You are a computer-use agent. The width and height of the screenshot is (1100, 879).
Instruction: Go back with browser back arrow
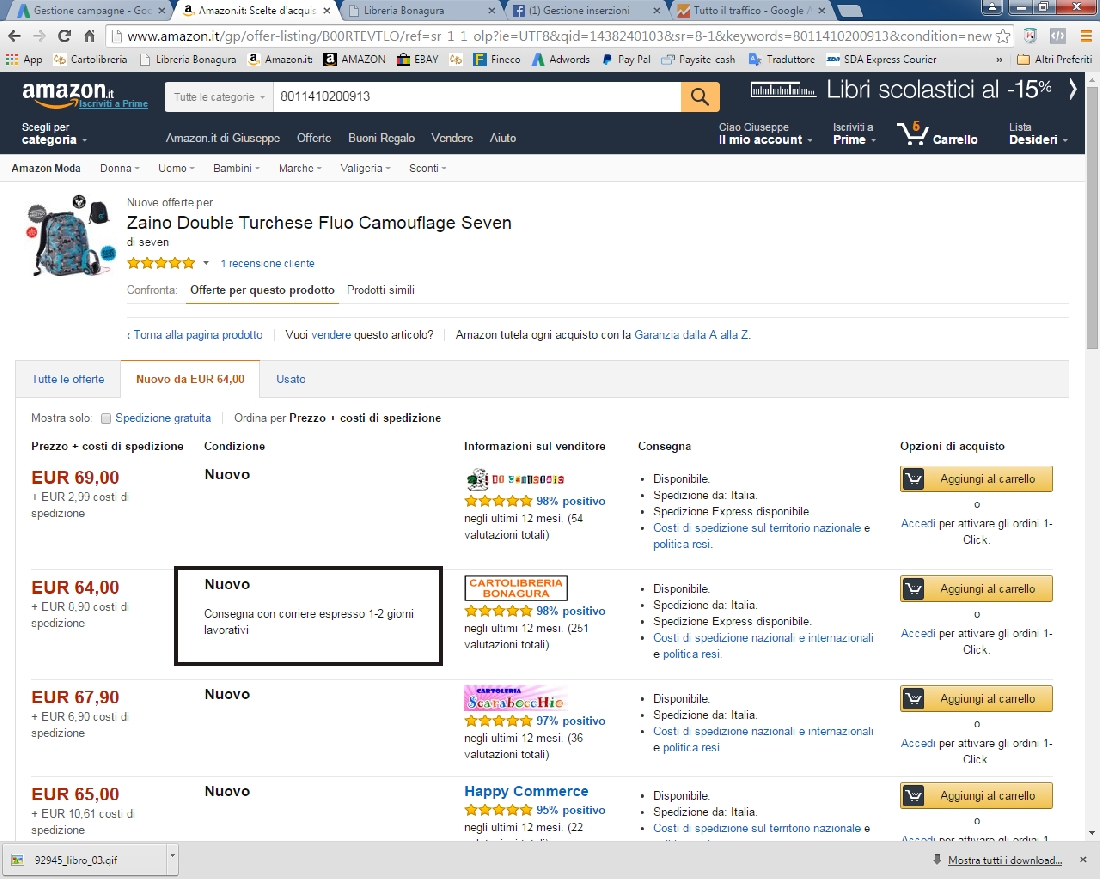(x=15, y=36)
